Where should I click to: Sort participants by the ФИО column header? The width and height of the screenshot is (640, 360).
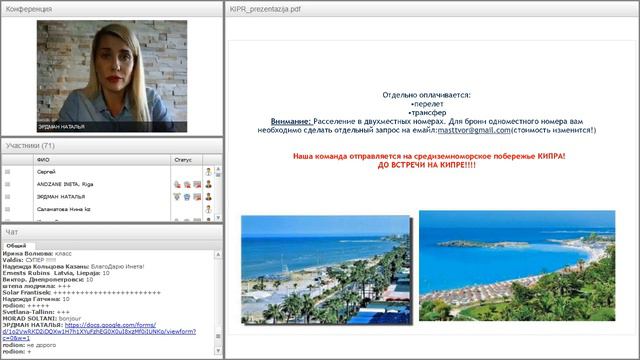[102, 160]
